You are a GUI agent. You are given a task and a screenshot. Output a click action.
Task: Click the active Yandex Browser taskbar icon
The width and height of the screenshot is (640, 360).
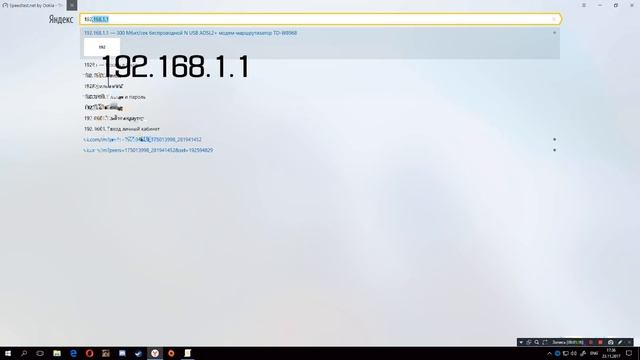[x=155, y=353]
